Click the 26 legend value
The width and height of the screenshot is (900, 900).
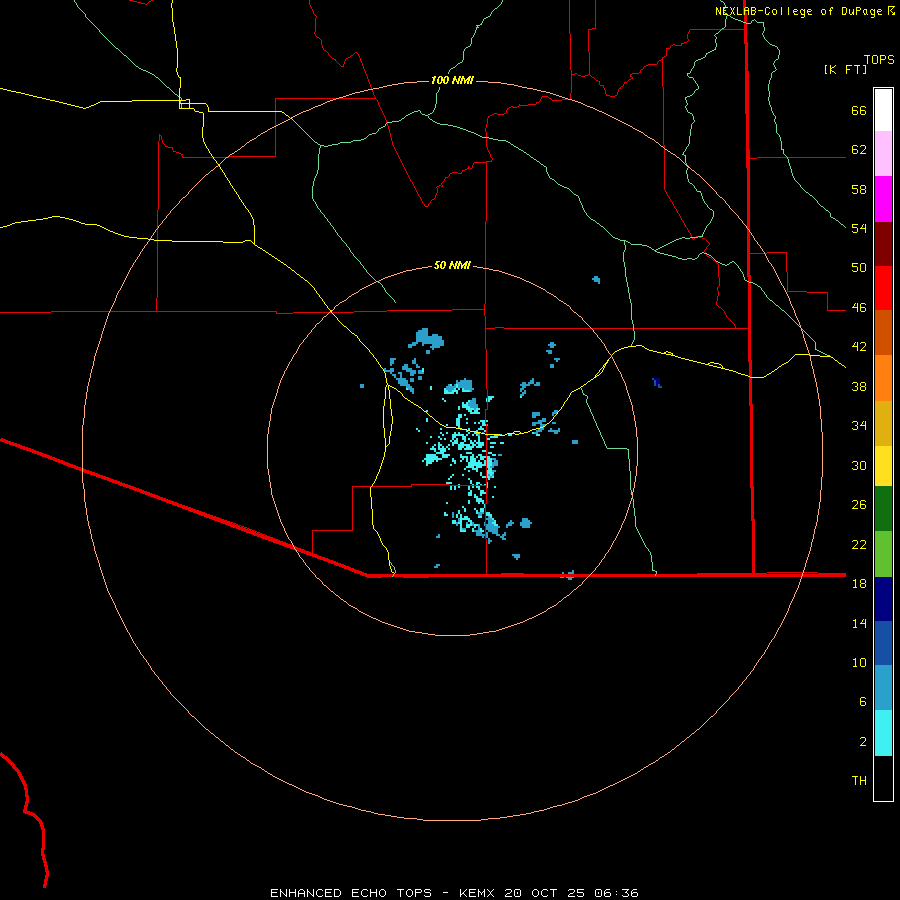tap(859, 505)
